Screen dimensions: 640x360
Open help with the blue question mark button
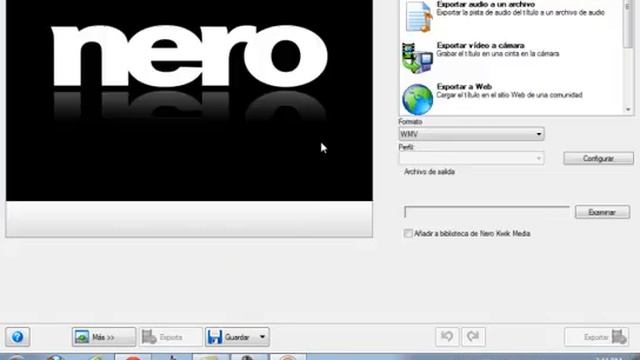coord(18,337)
